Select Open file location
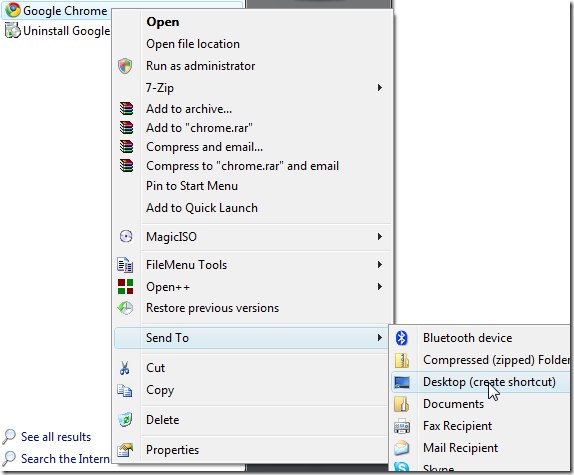Screen dimensions: 574x475 [x=253, y=44]
